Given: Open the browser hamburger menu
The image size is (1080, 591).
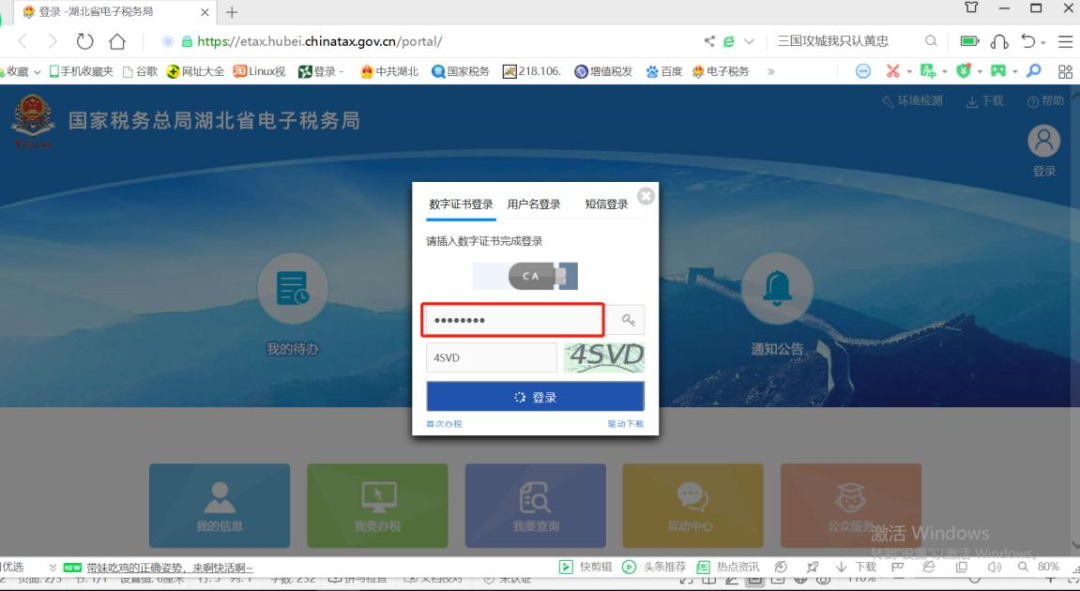Looking at the screenshot, I should tap(1065, 41).
